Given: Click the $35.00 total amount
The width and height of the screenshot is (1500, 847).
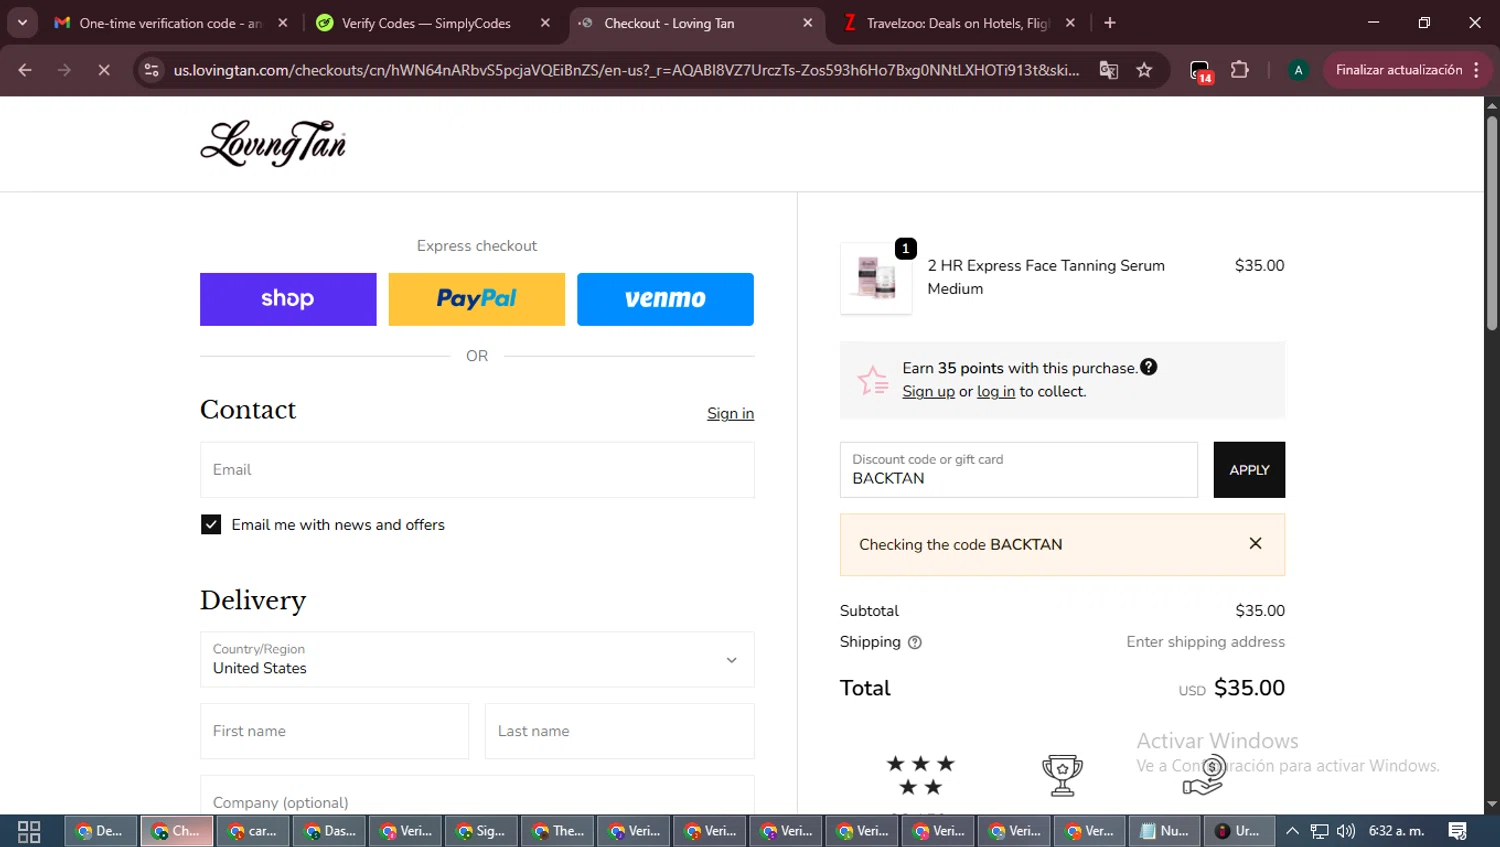Looking at the screenshot, I should 1249,688.
